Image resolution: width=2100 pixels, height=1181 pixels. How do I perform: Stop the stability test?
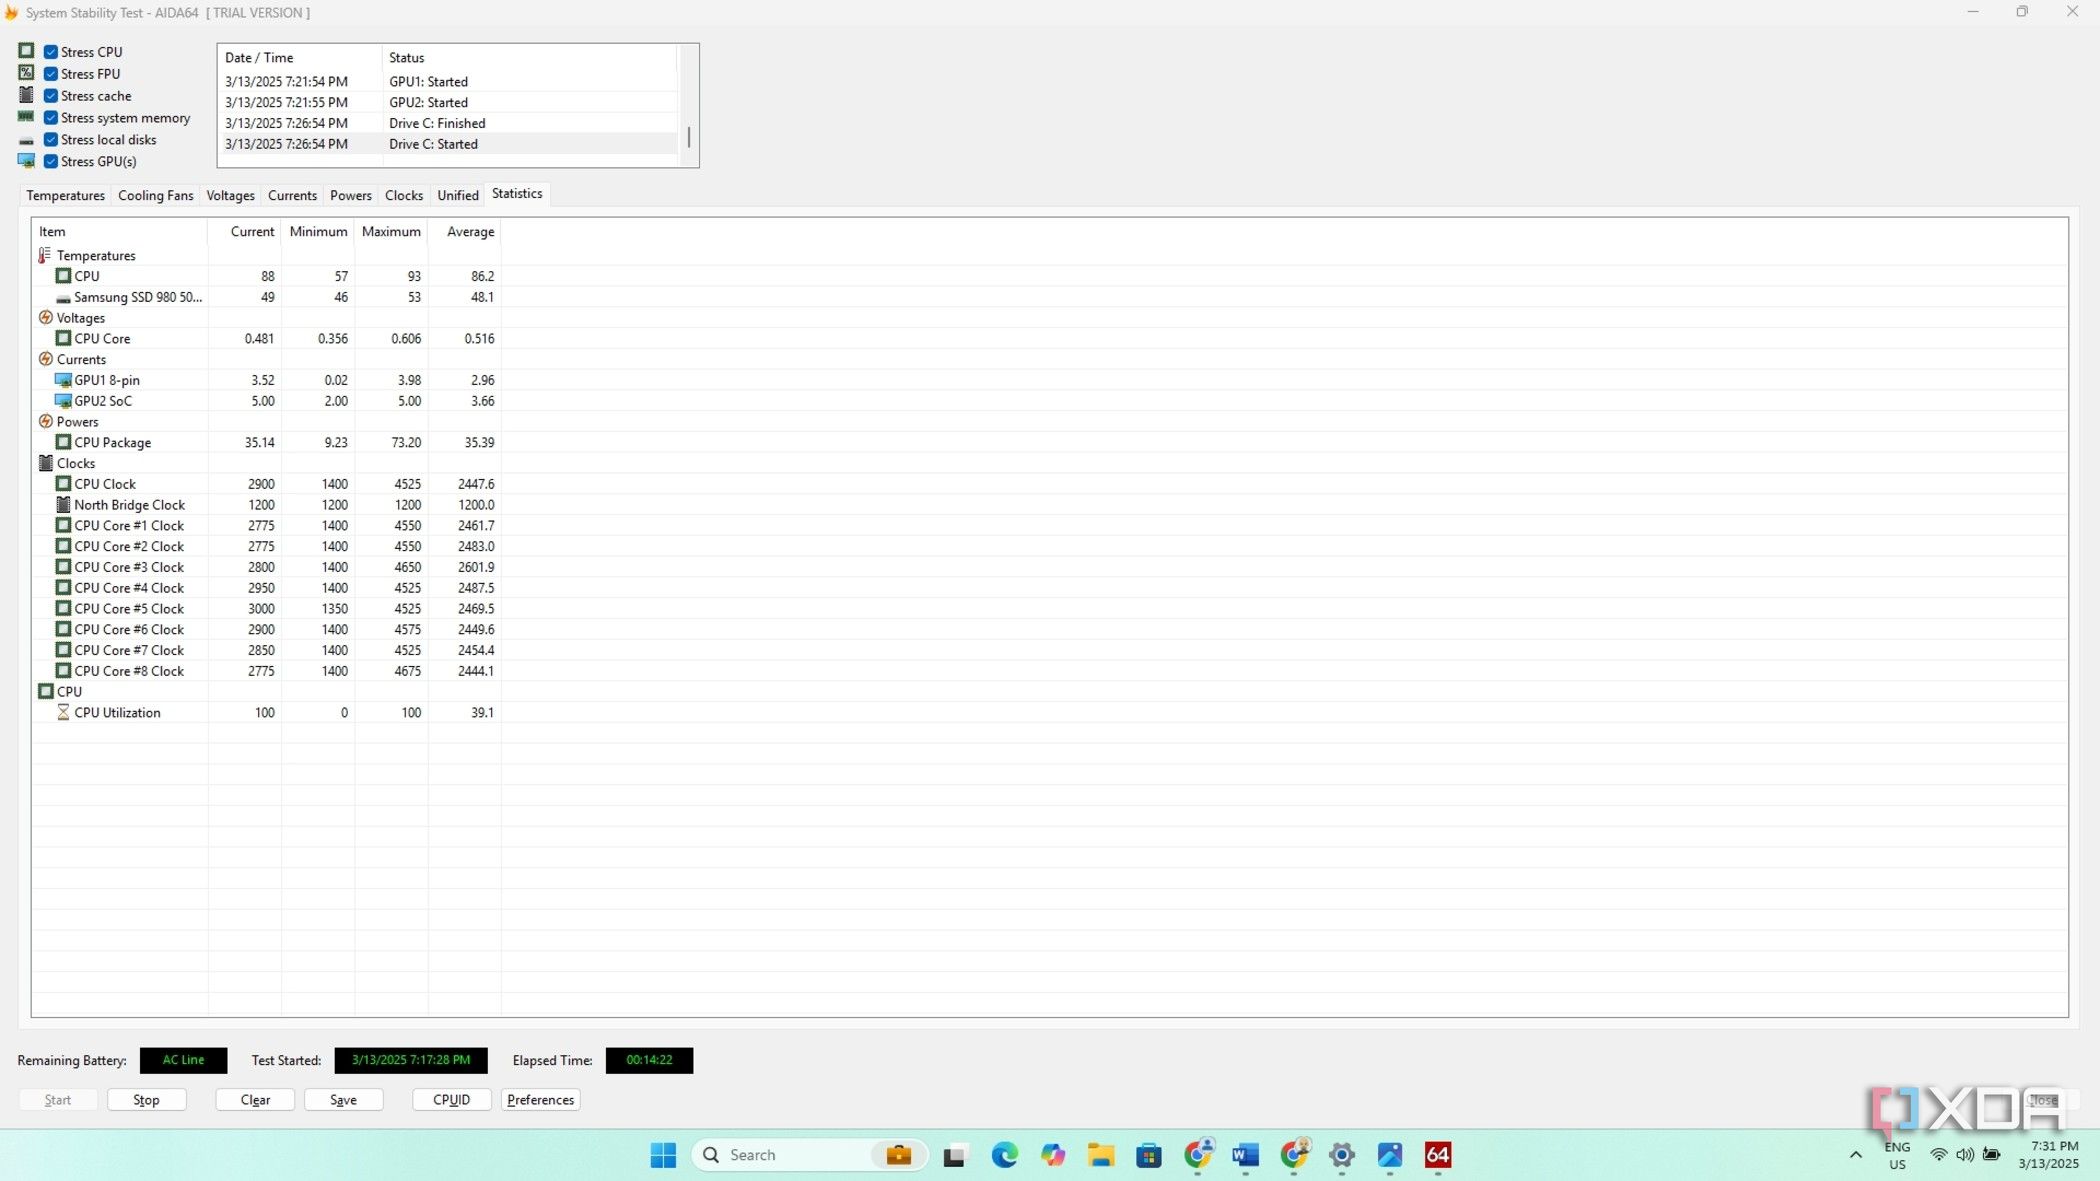(x=146, y=1100)
